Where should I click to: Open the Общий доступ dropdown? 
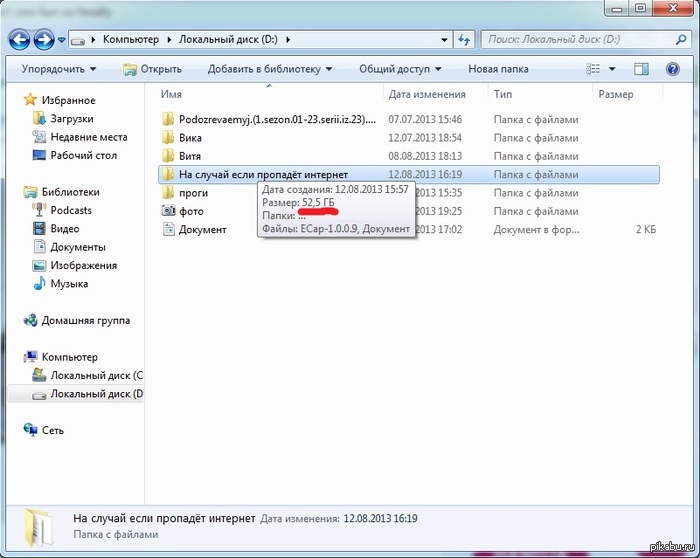(x=400, y=69)
